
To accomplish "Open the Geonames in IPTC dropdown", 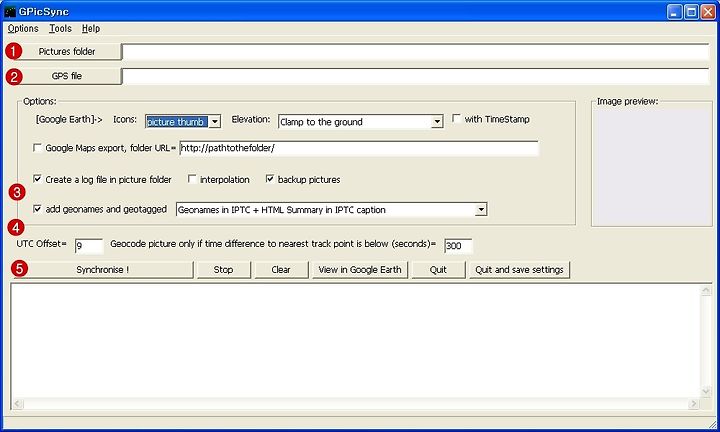I will [x=332, y=210].
